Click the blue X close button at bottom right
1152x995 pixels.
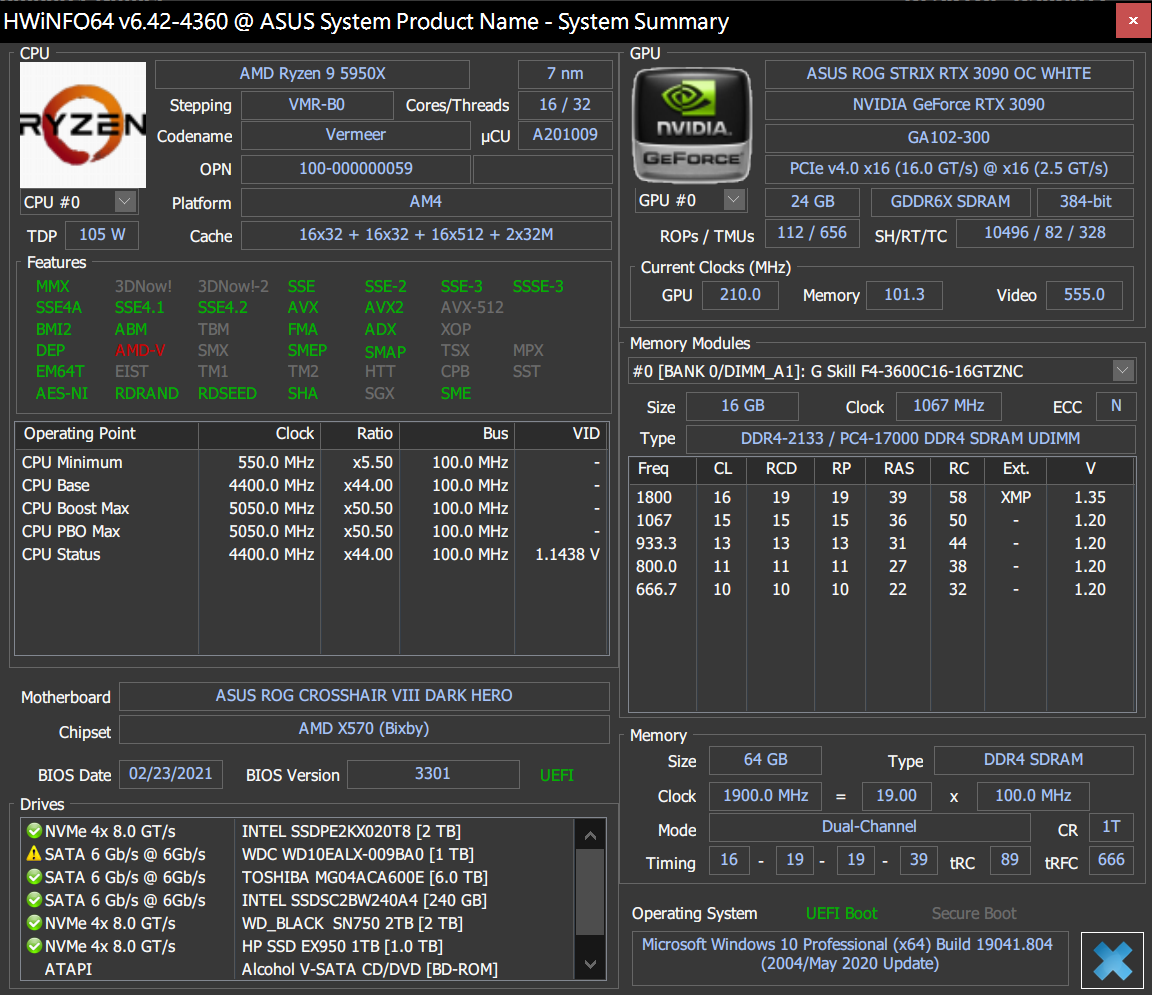[x=1112, y=960]
